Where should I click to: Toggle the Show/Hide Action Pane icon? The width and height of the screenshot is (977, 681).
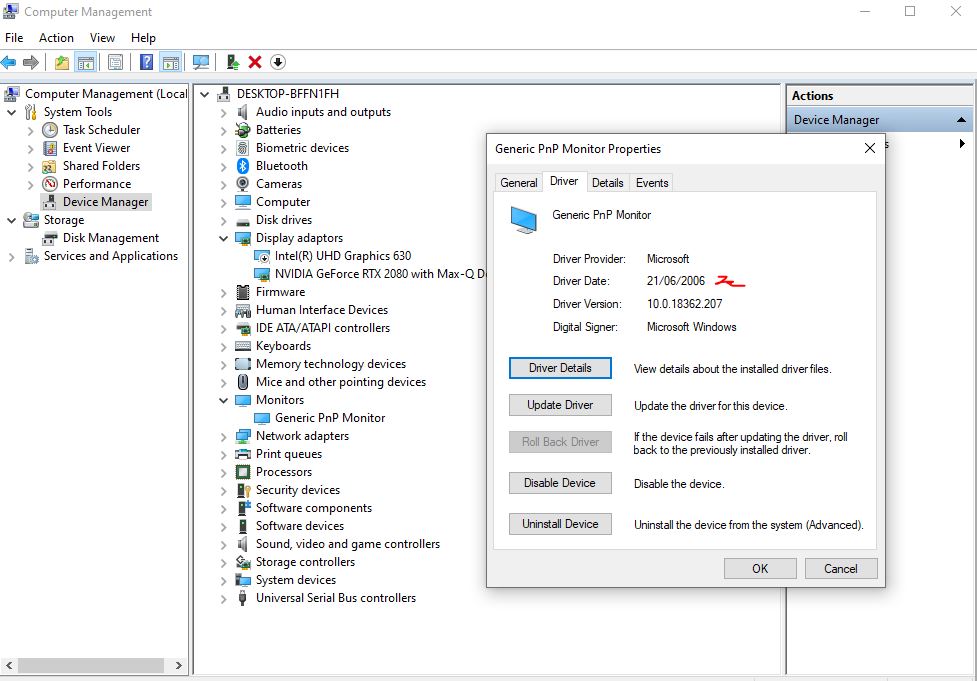tap(171, 62)
